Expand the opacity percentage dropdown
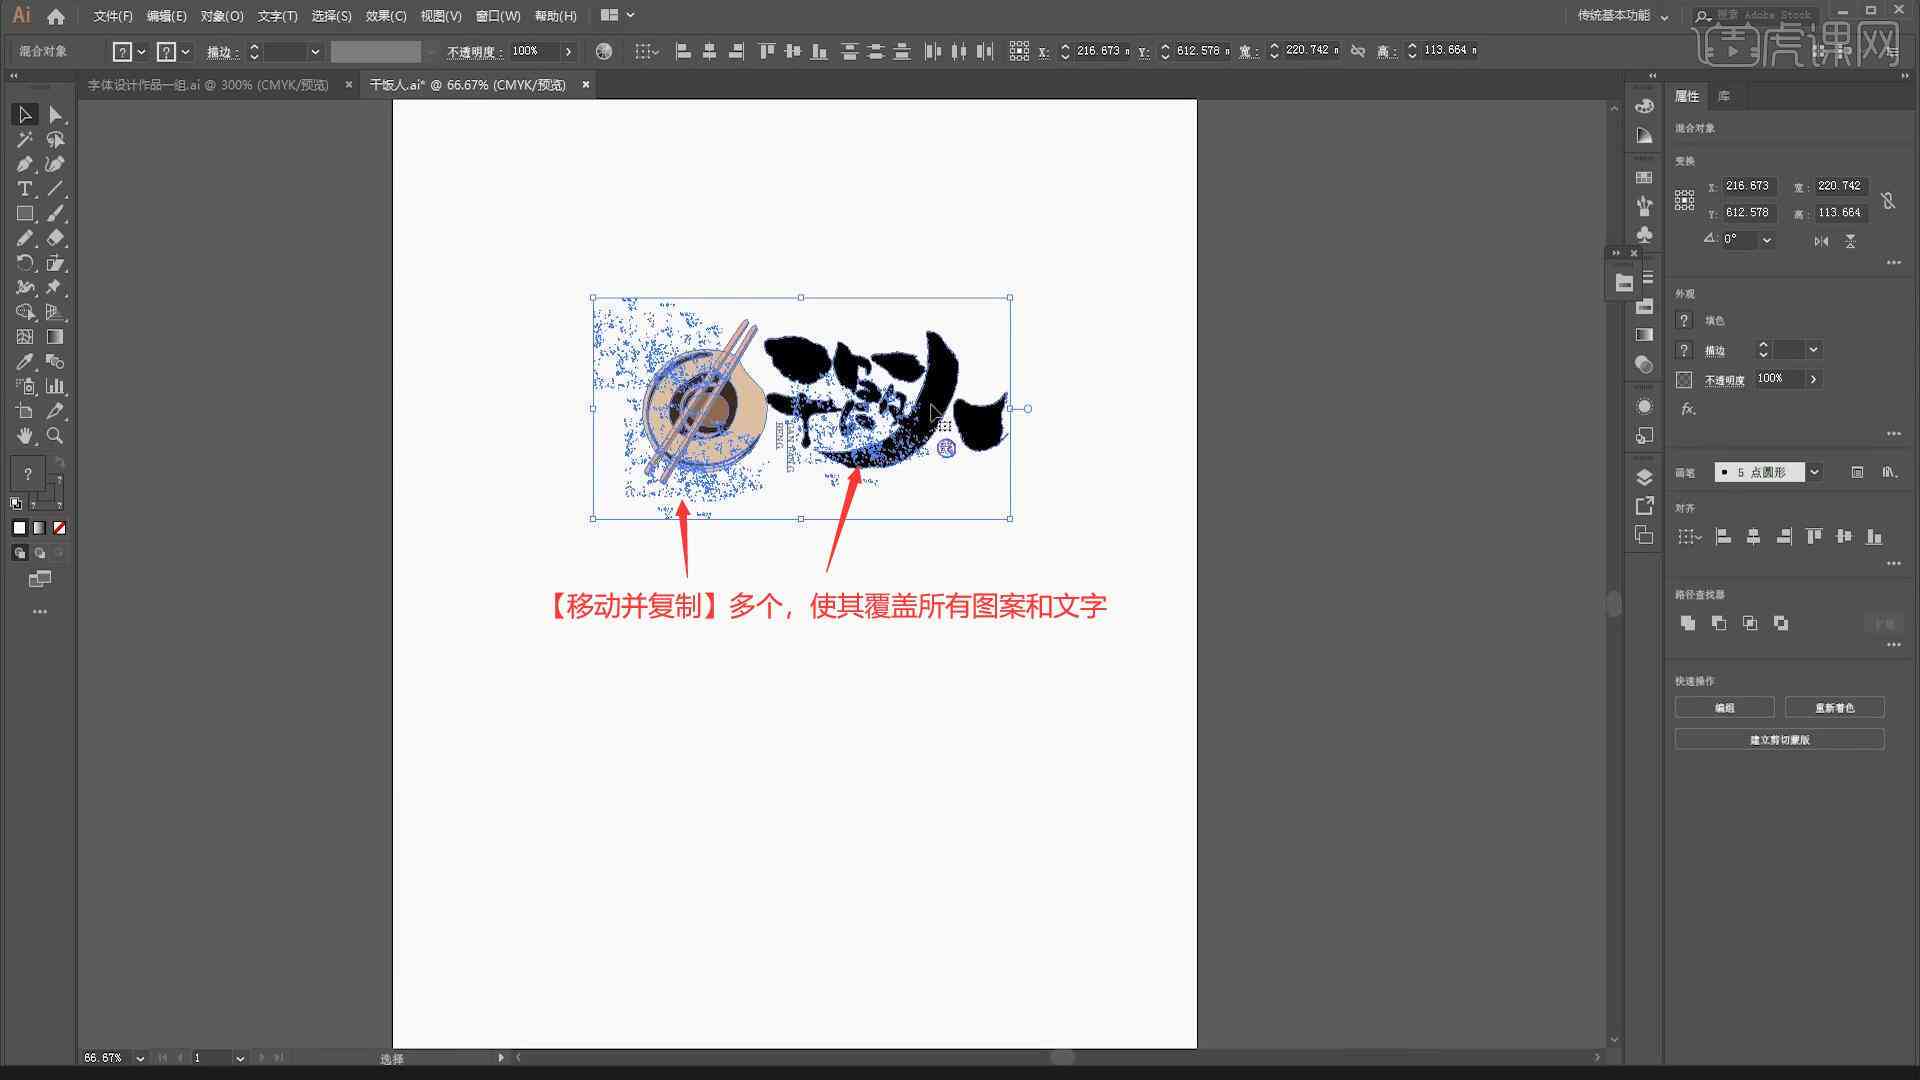Image resolution: width=1920 pixels, height=1080 pixels. 570,50
